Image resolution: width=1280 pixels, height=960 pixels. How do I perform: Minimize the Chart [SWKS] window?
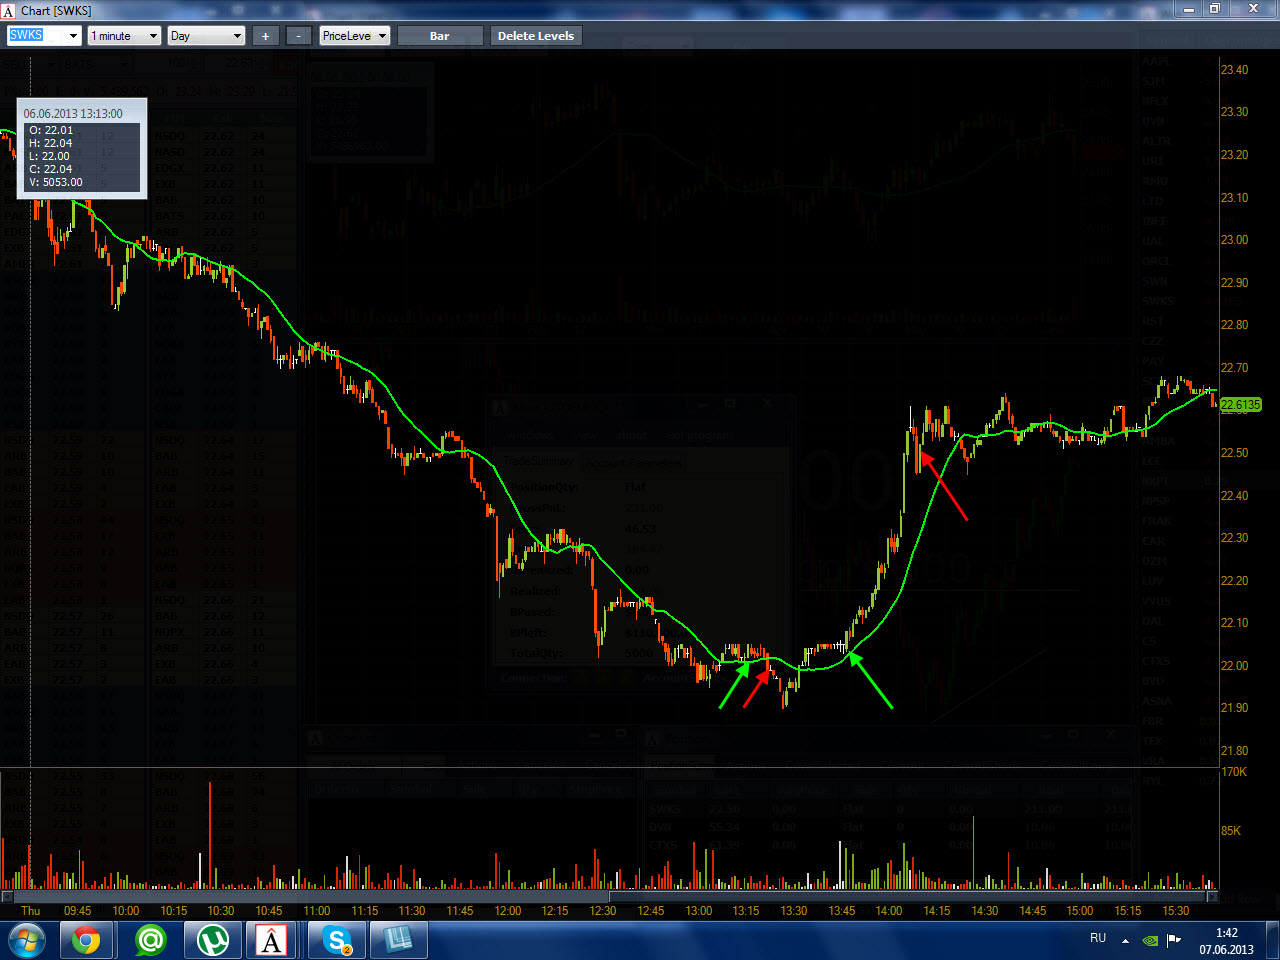pyautogui.click(x=1189, y=9)
